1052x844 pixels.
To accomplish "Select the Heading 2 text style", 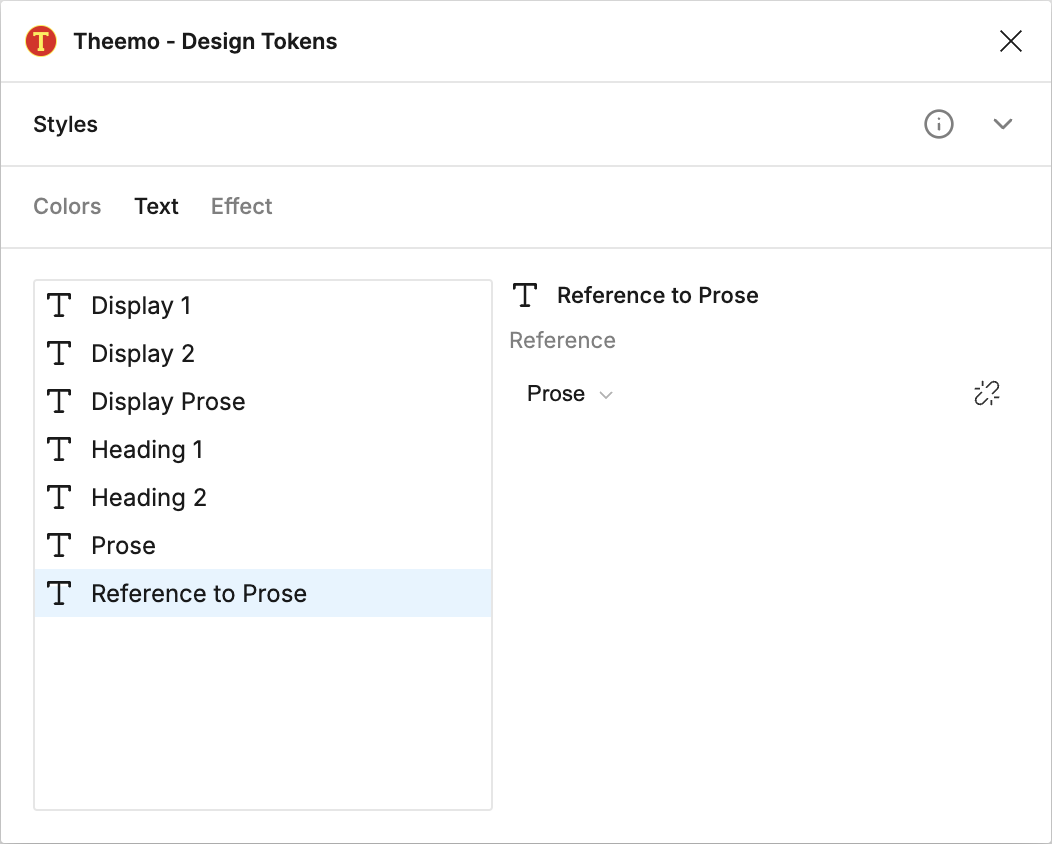I will pyautogui.click(x=149, y=498).
